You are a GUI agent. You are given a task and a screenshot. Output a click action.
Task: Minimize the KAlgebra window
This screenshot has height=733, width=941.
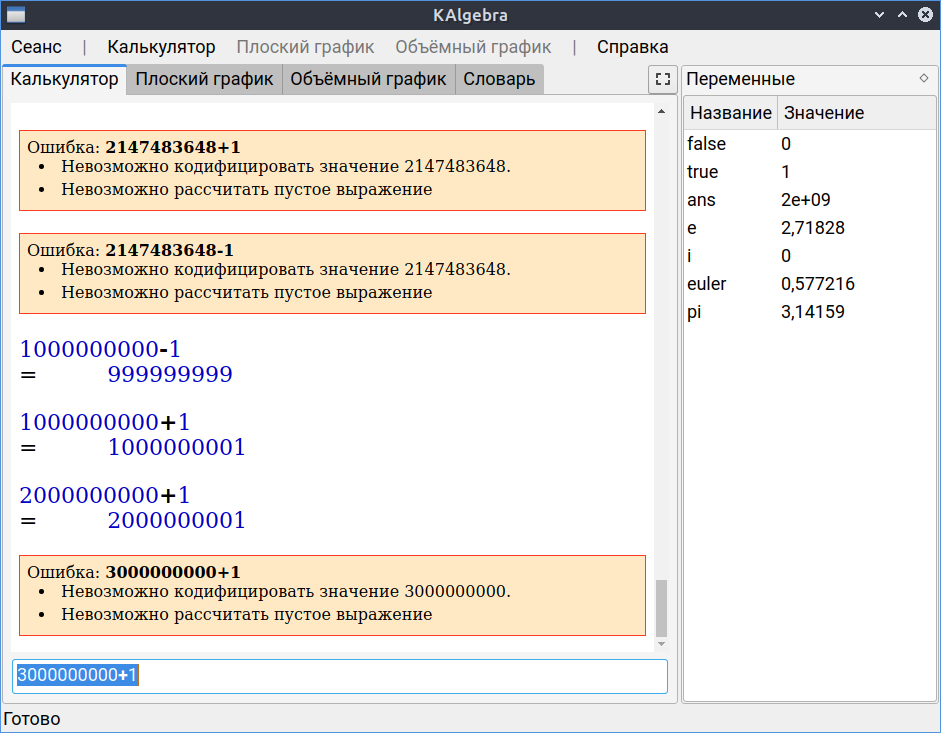coord(879,15)
